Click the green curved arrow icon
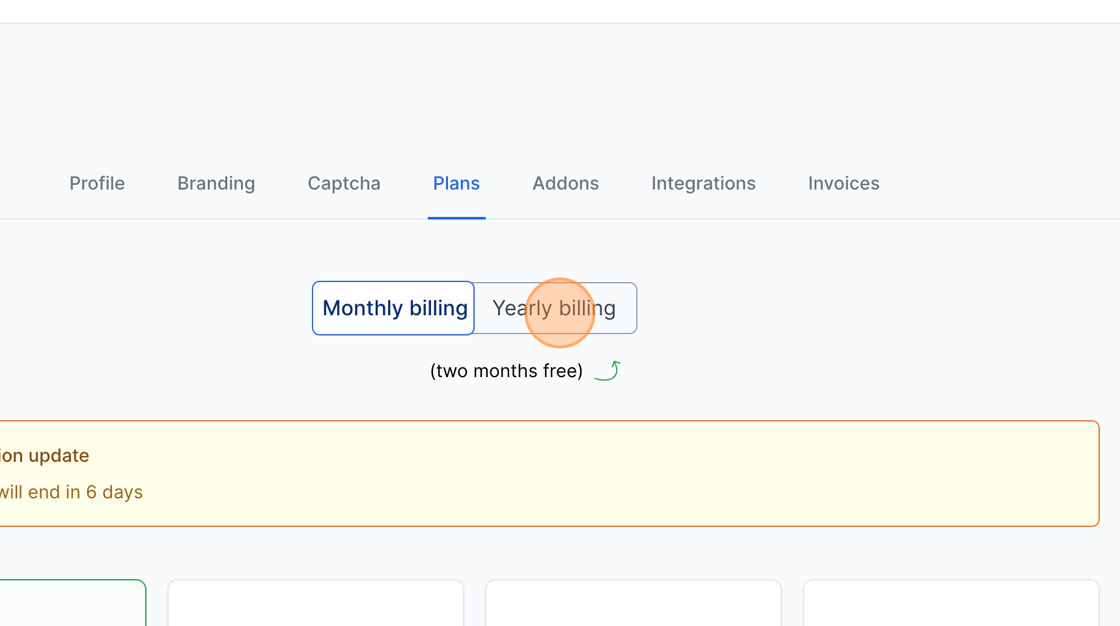 tap(607, 370)
